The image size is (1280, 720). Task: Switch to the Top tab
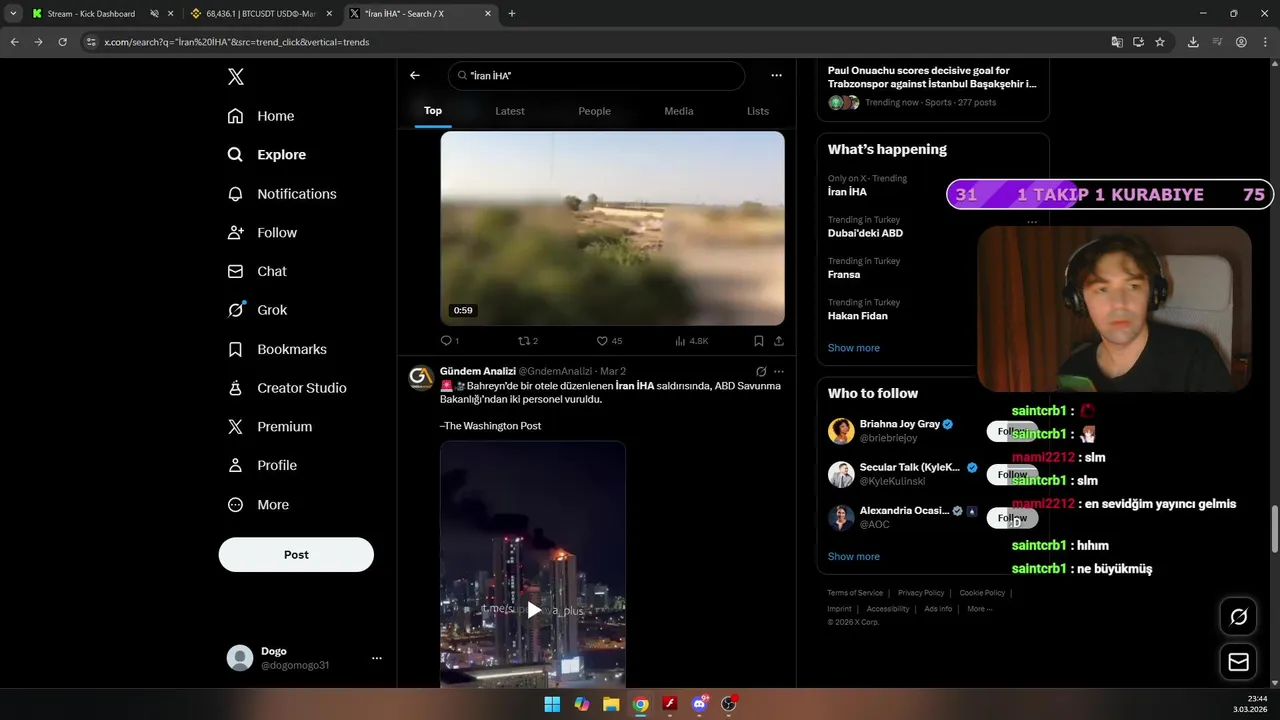point(433,111)
